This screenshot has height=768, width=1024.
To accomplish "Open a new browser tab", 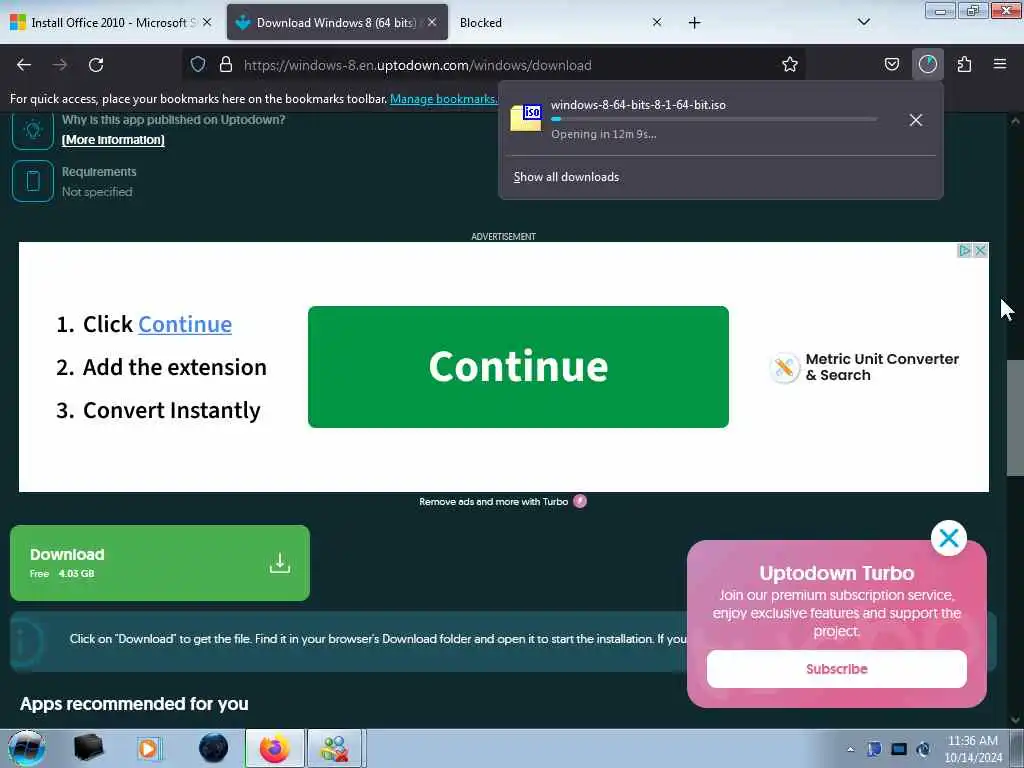I will point(694,23).
